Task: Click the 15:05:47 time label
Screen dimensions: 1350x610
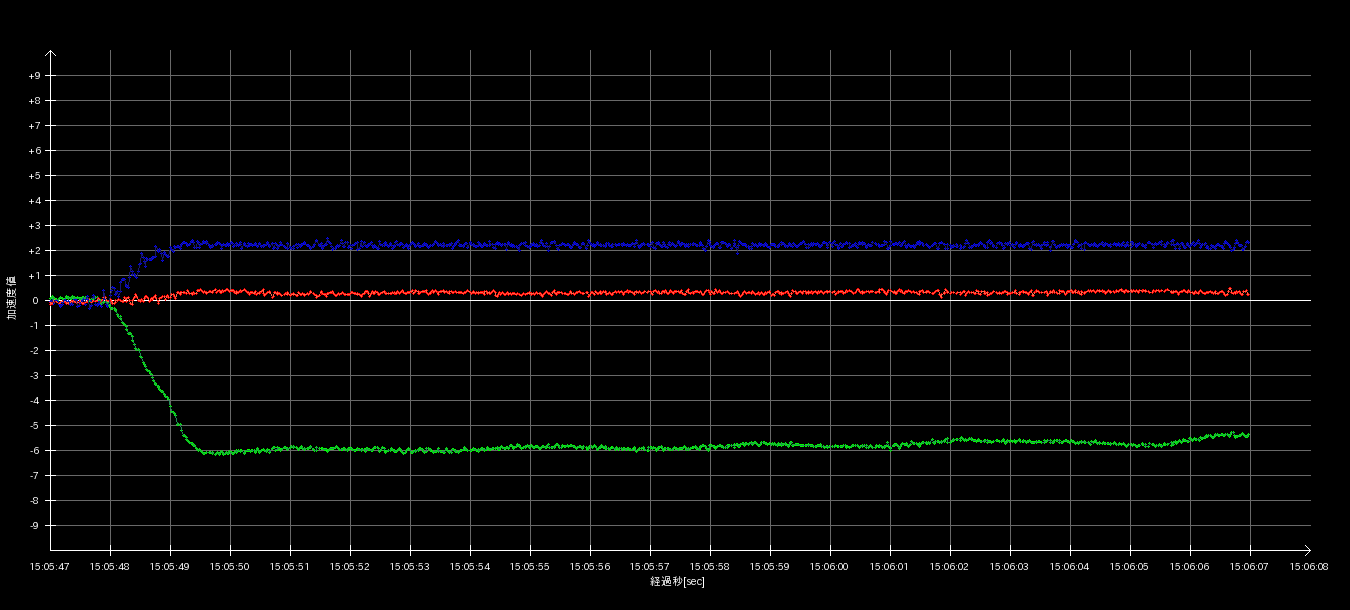Action: click(x=50, y=566)
